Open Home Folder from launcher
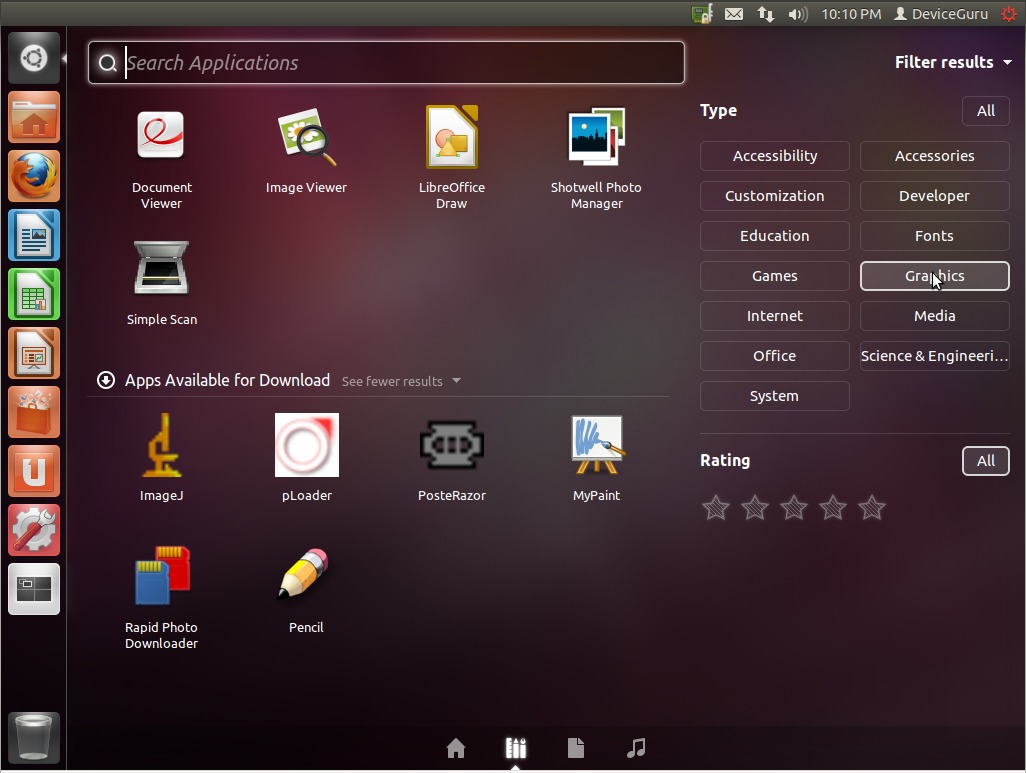The image size is (1026, 773). (34, 117)
